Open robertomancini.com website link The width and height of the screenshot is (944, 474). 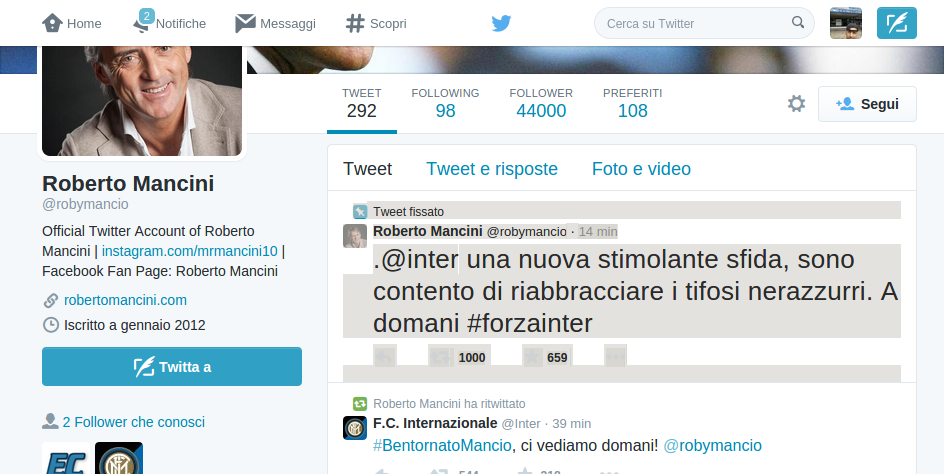pos(125,300)
